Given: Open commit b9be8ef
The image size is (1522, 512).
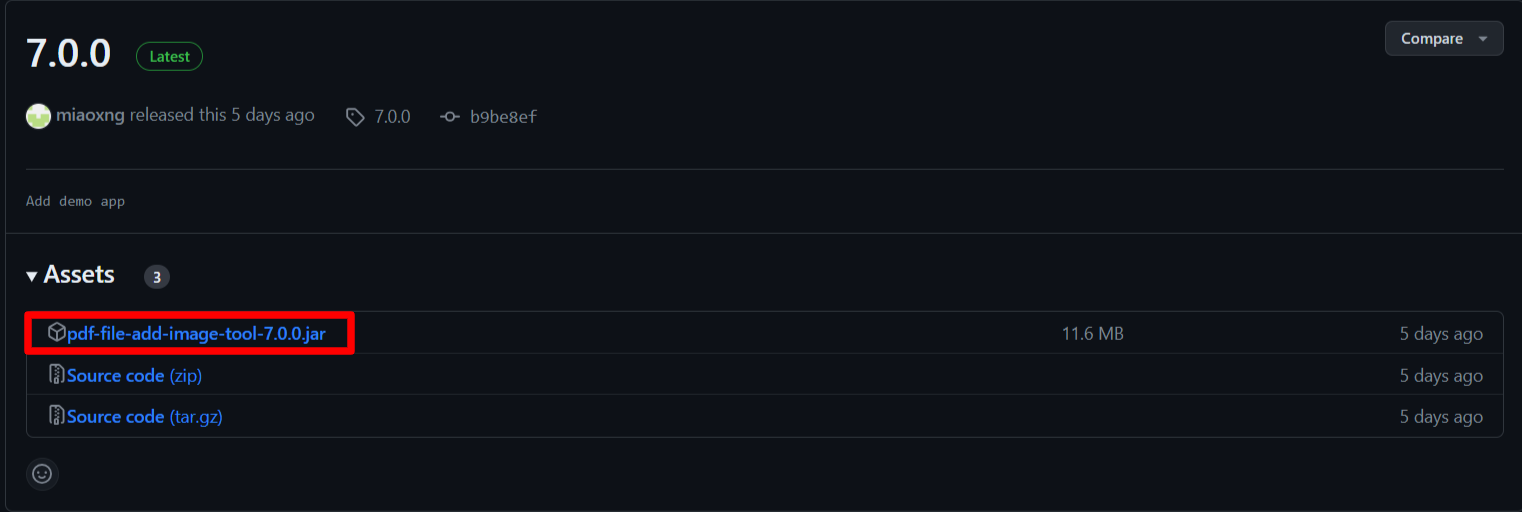Looking at the screenshot, I should pyautogui.click(x=504, y=117).
